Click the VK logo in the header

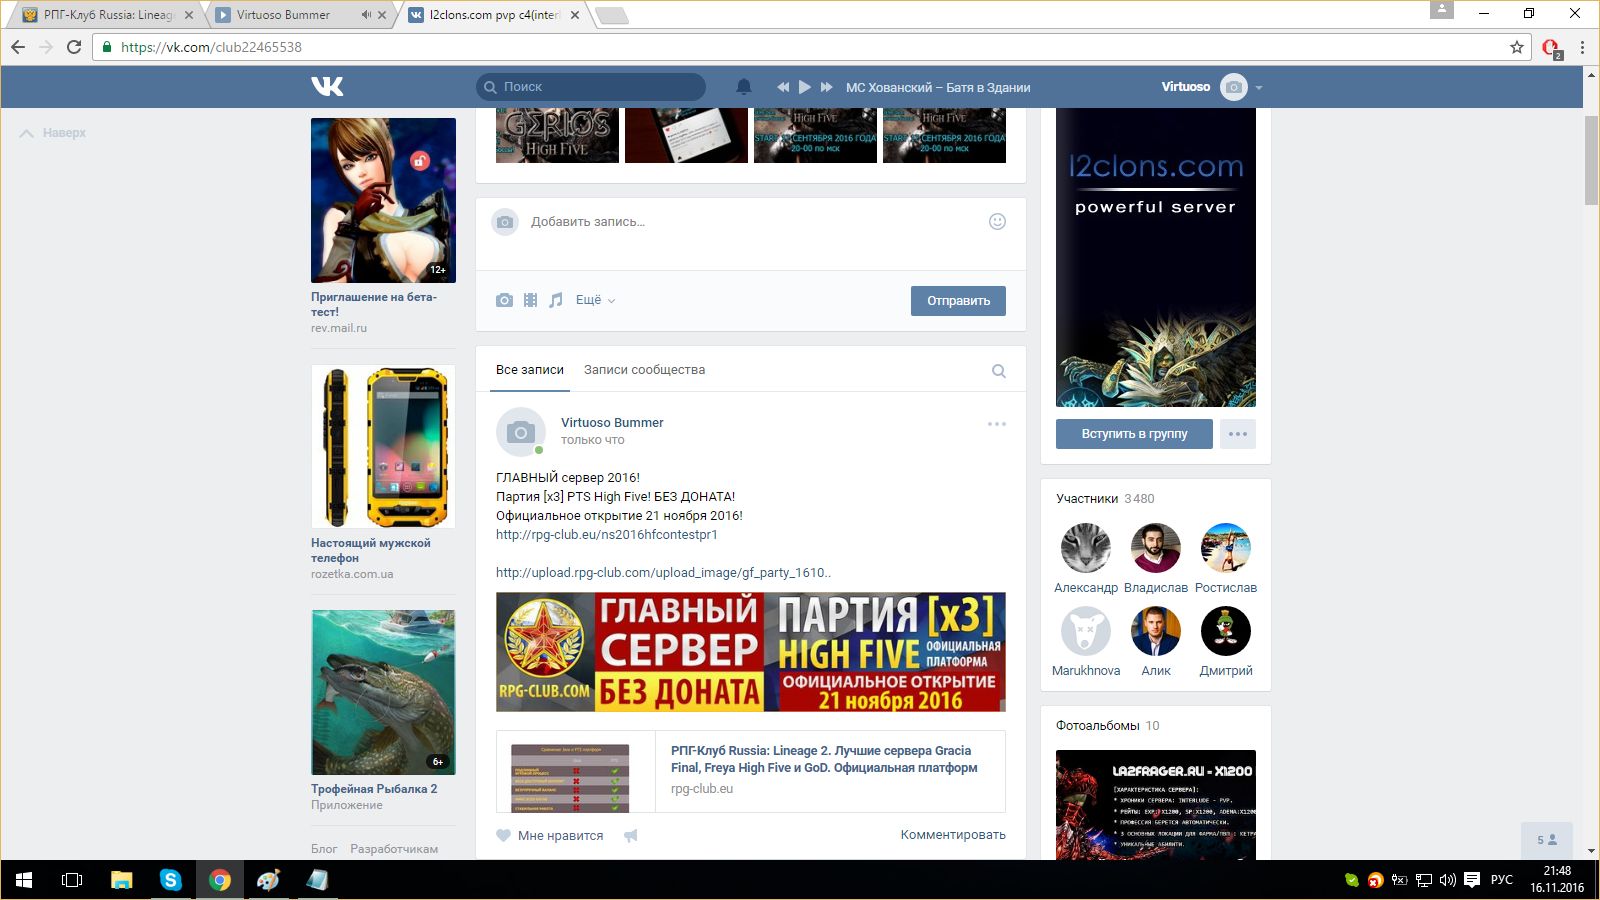pos(327,87)
